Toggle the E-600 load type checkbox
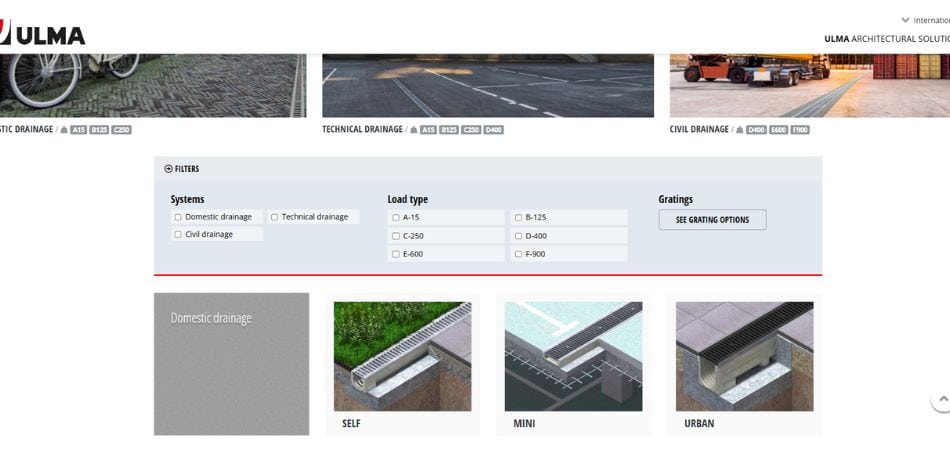Viewport: 950px width, 450px height. (396, 254)
